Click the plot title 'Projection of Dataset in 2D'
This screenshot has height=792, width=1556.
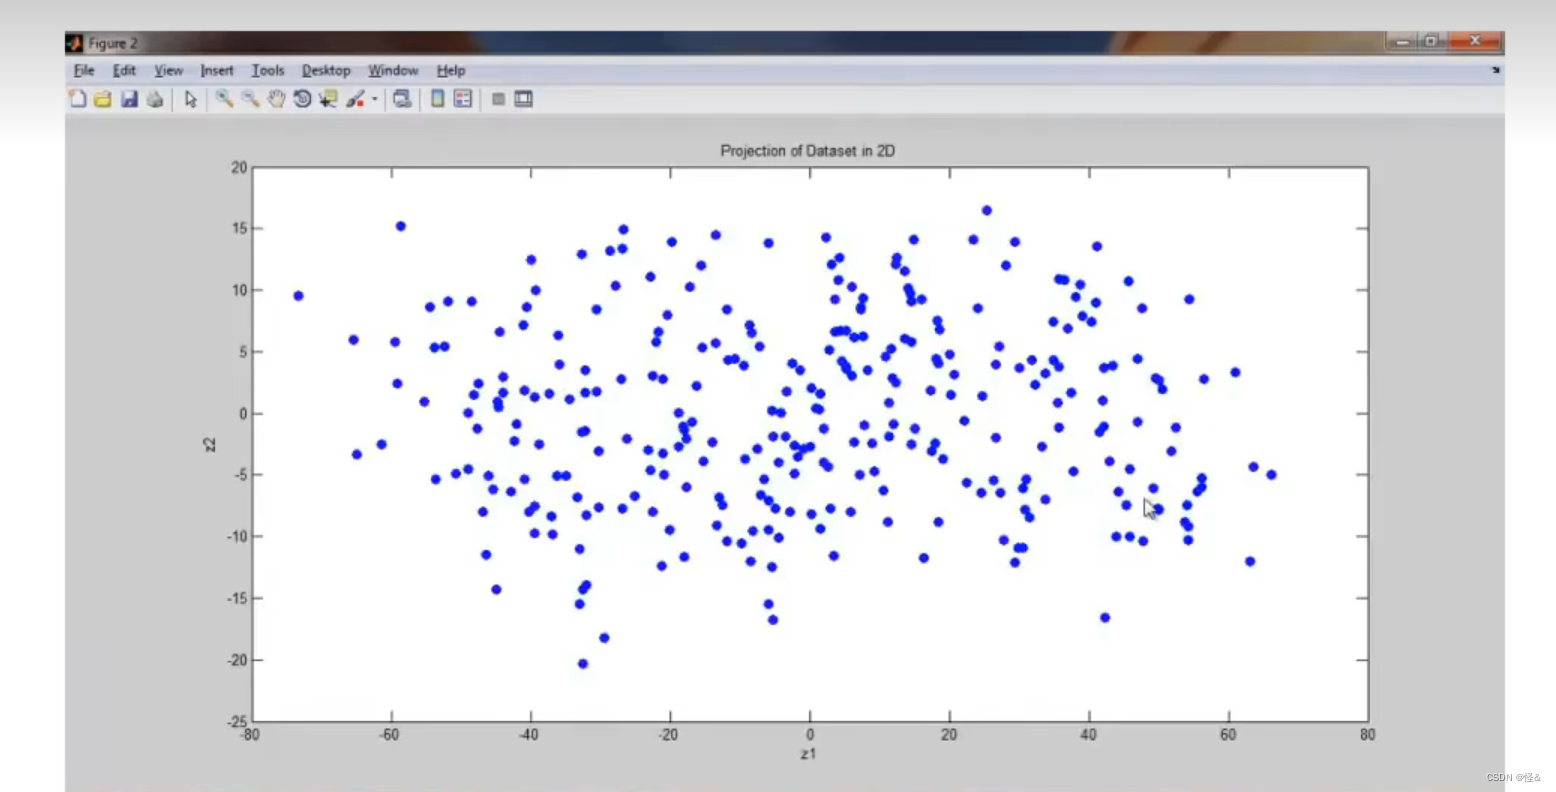coord(808,151)
